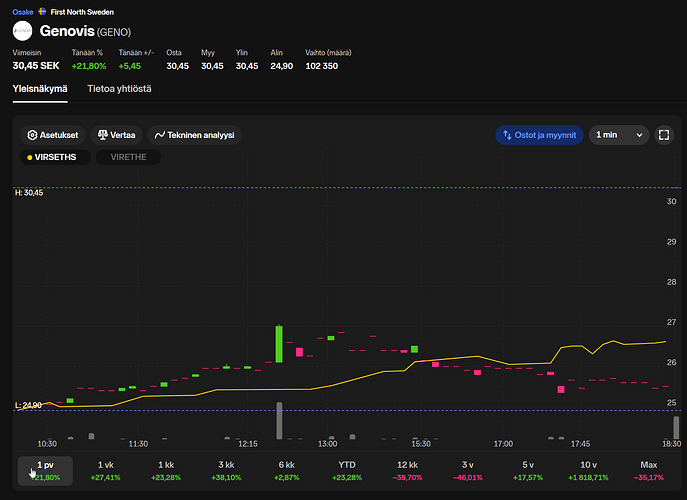Click the +5,45 daily change value
The height and width of the screenshot is (500, 687).
click(x=130, y=66)
